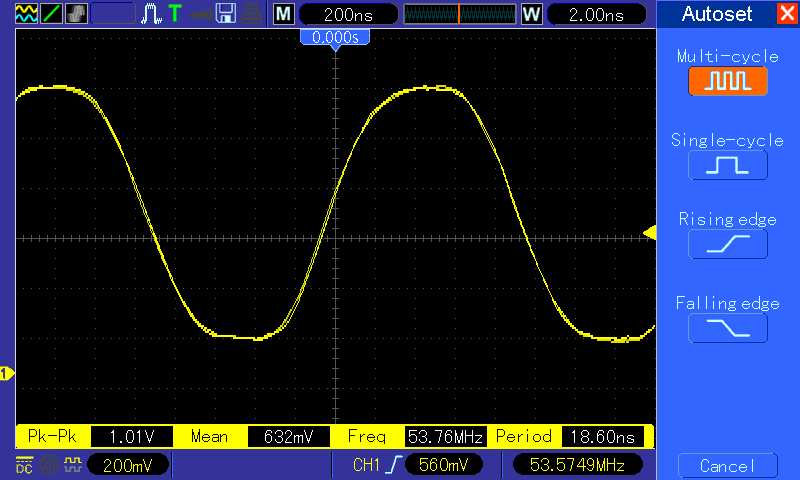Click the 53.76MHz frequency value
Viewport: 800px width, 480px height.
[445, 437]
